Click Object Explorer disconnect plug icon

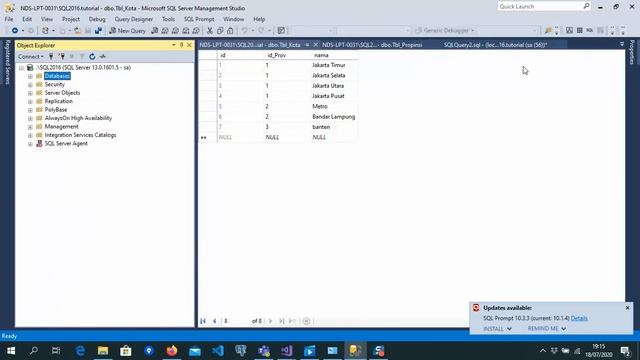61,57
